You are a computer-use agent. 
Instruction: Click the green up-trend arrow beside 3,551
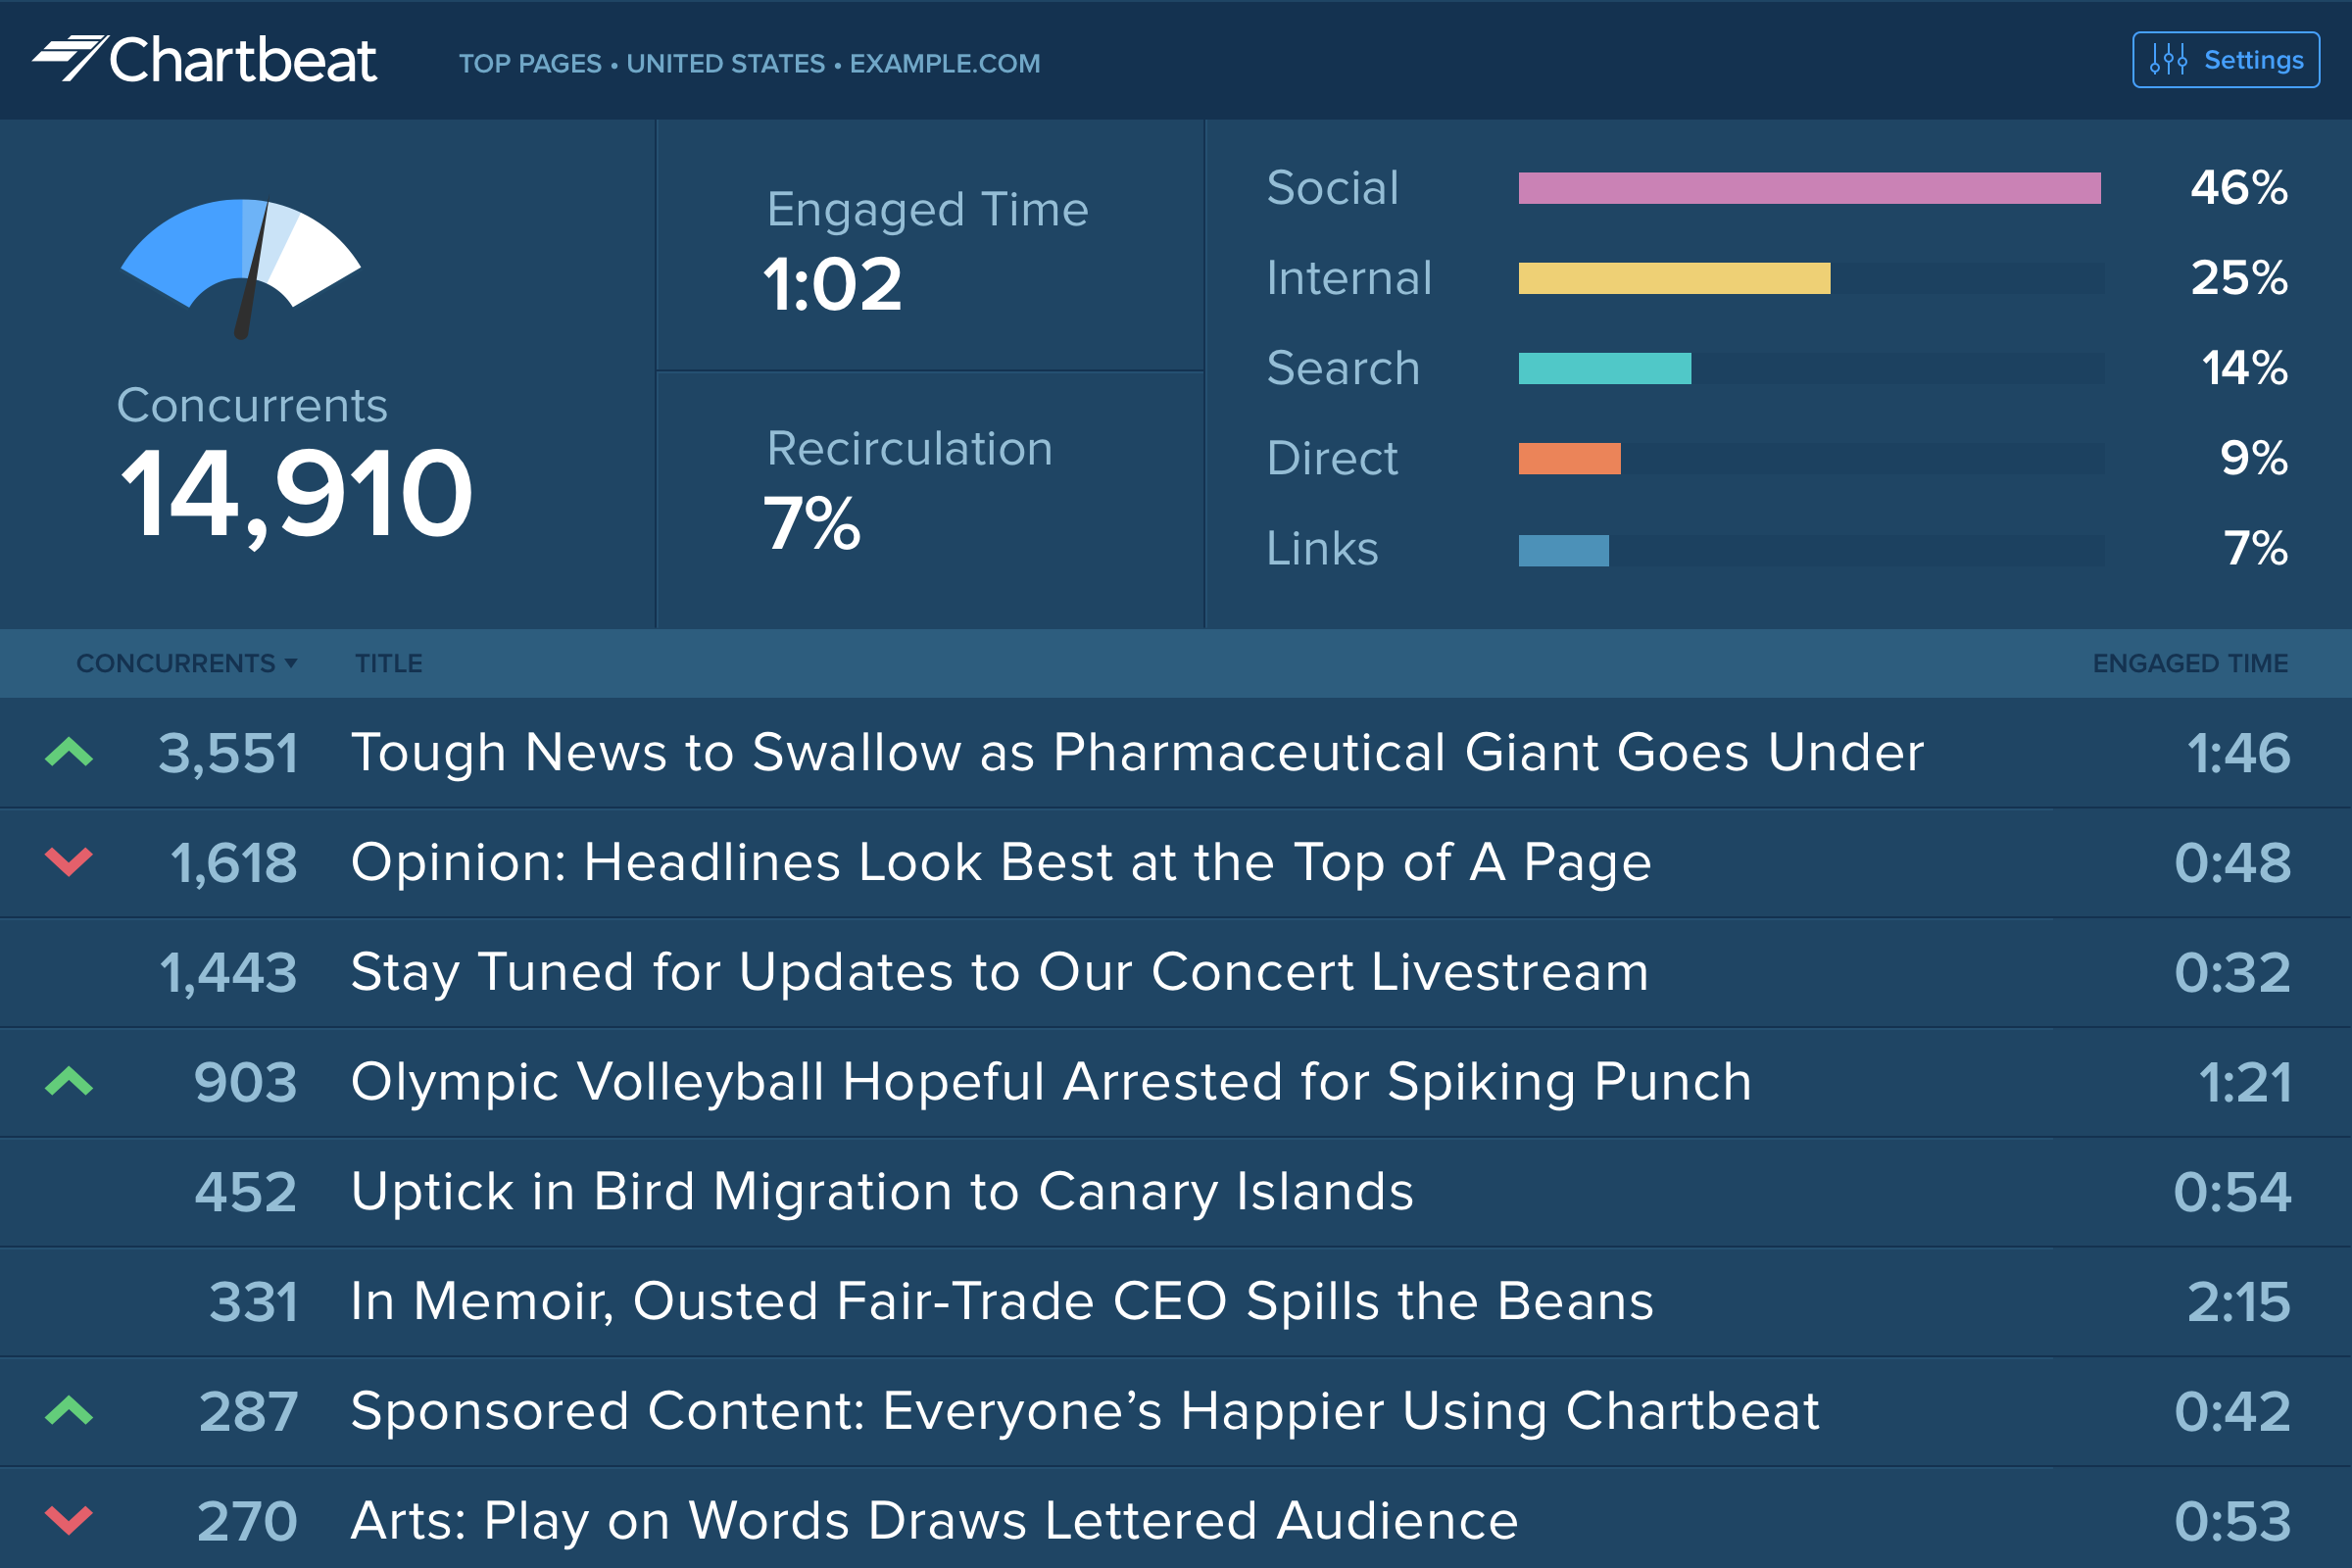68,752
